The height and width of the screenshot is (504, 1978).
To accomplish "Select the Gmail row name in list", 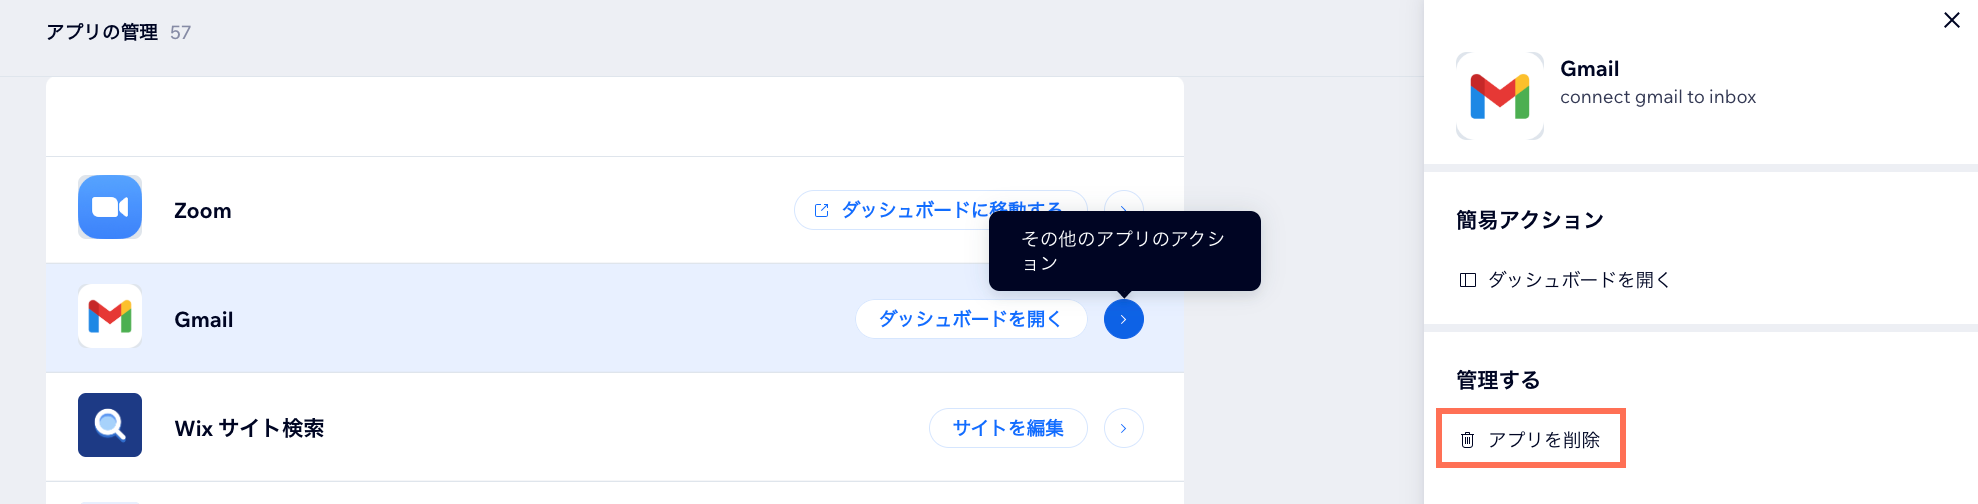I will [x=204, y=320].
